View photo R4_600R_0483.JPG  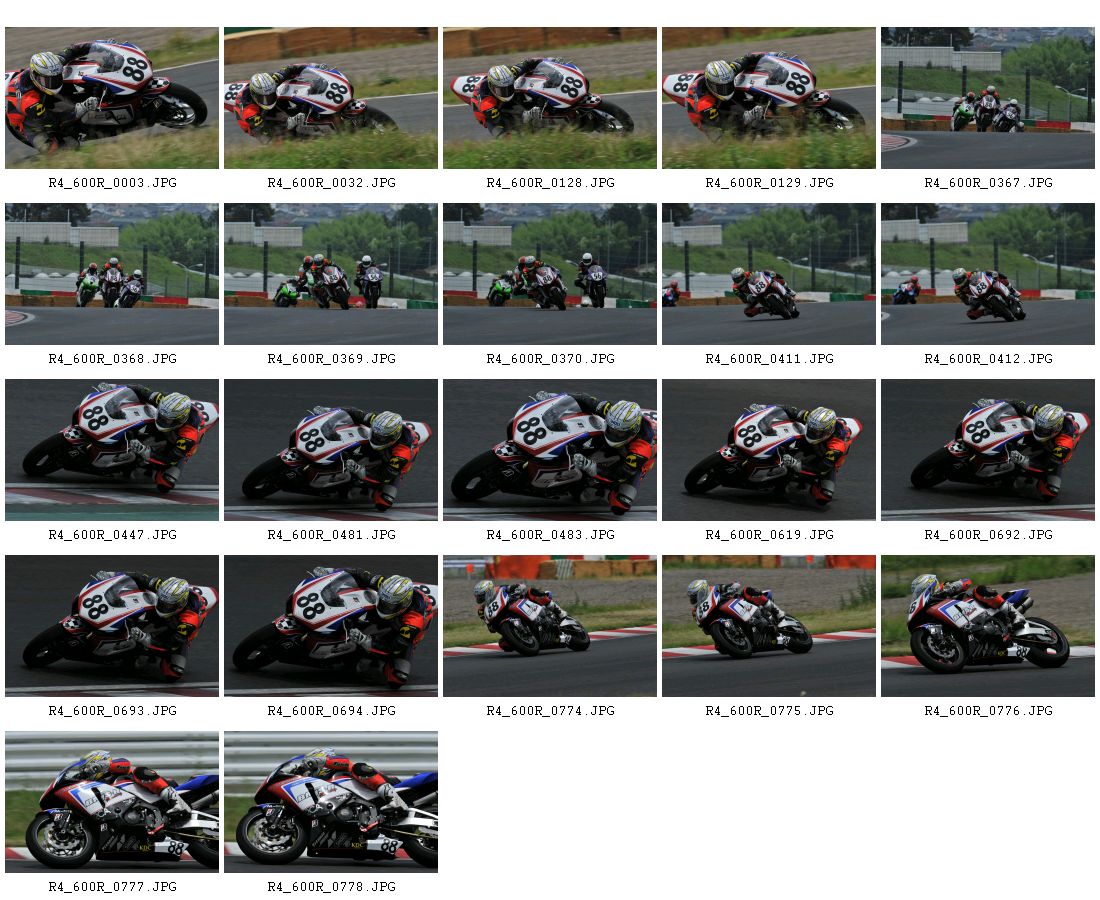(549, 450)
